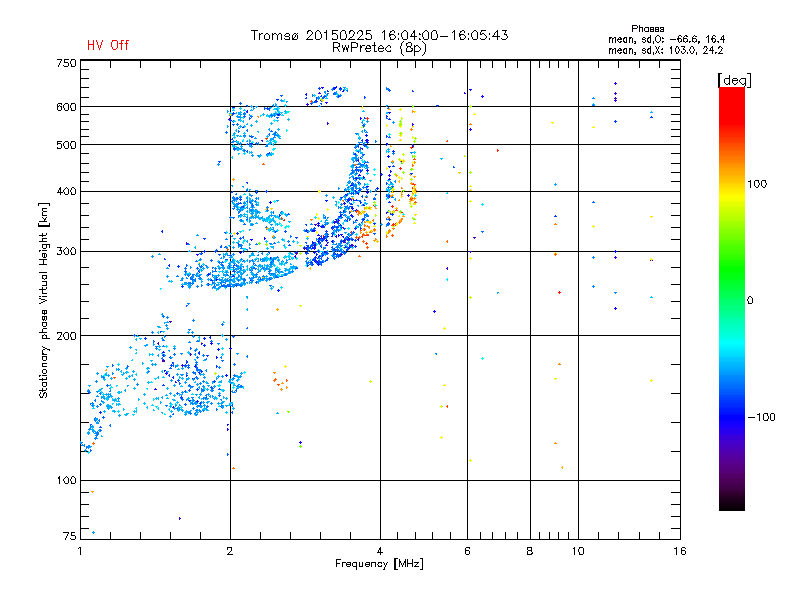Click x-axis tick label '16'
Viewport: 800px width, 600px height.
click(680, 551)
